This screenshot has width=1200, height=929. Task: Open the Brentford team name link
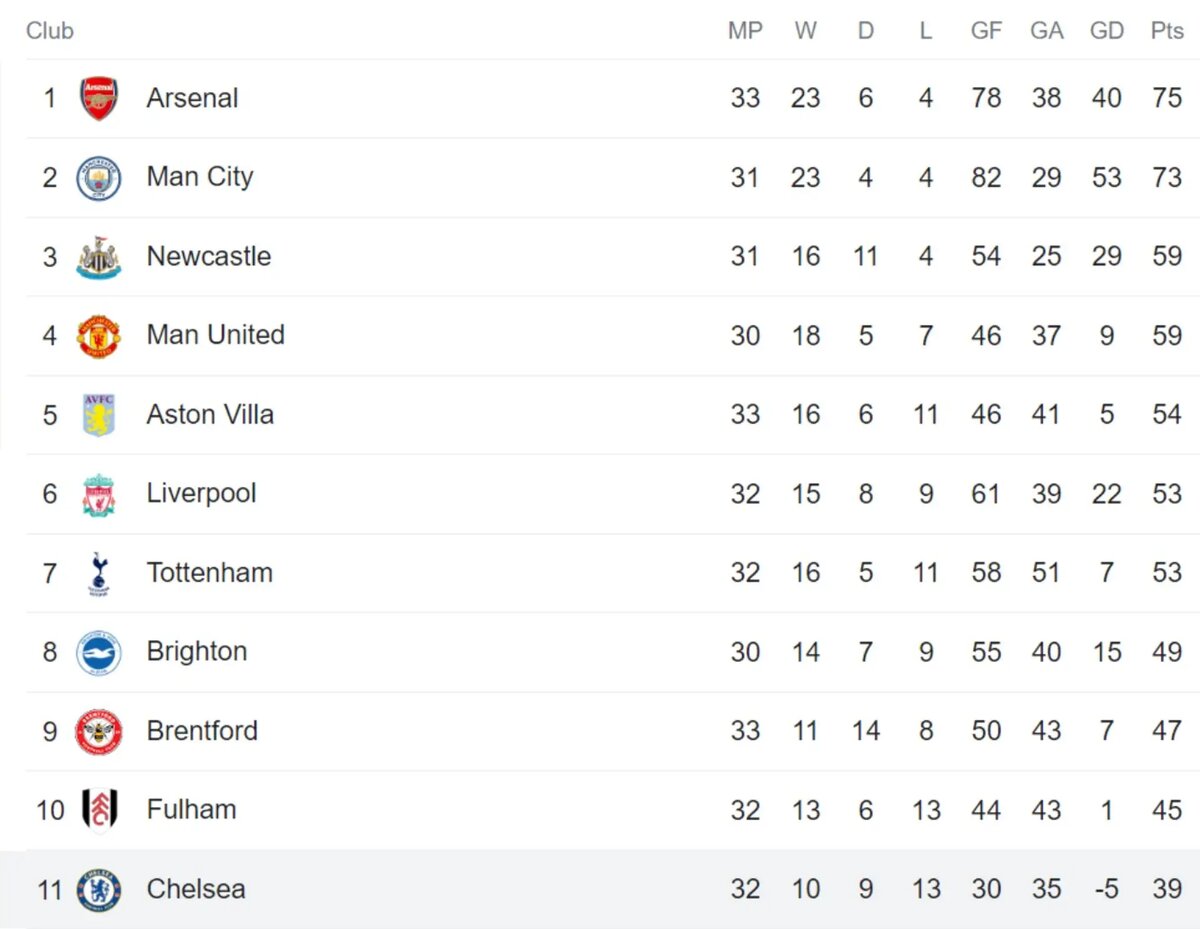(202, 731)
